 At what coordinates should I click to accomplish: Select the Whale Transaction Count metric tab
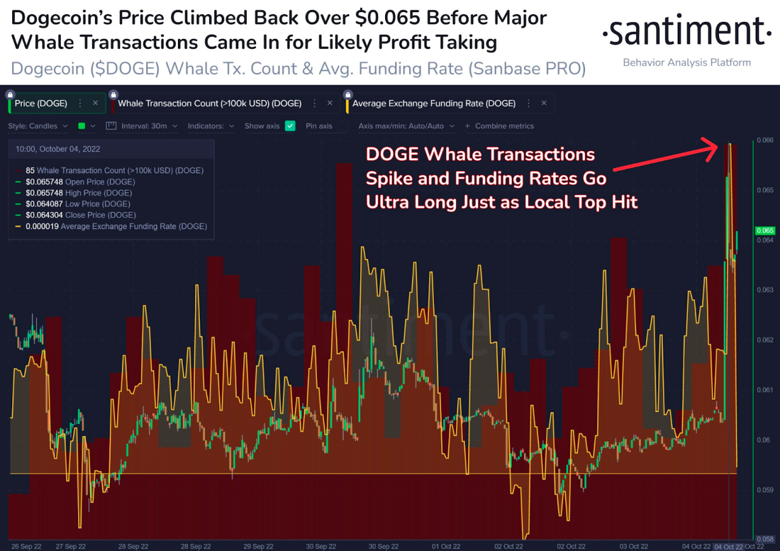(x=209, y=103)
